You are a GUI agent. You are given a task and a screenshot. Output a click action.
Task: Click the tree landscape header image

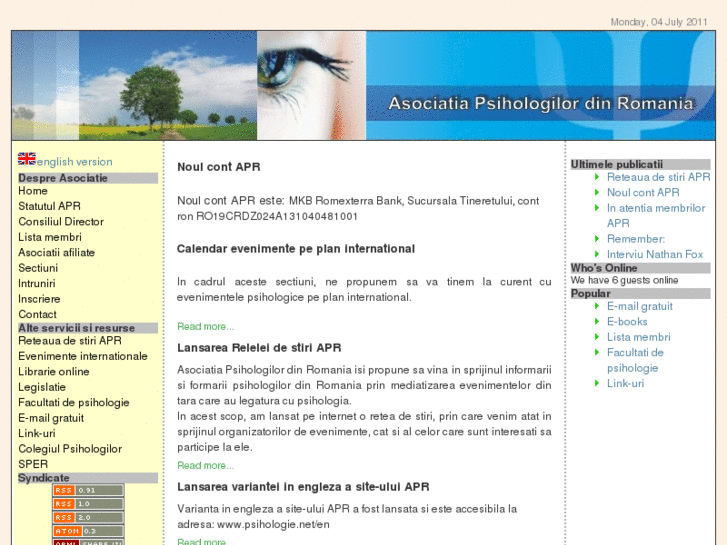tap(134, 85)
